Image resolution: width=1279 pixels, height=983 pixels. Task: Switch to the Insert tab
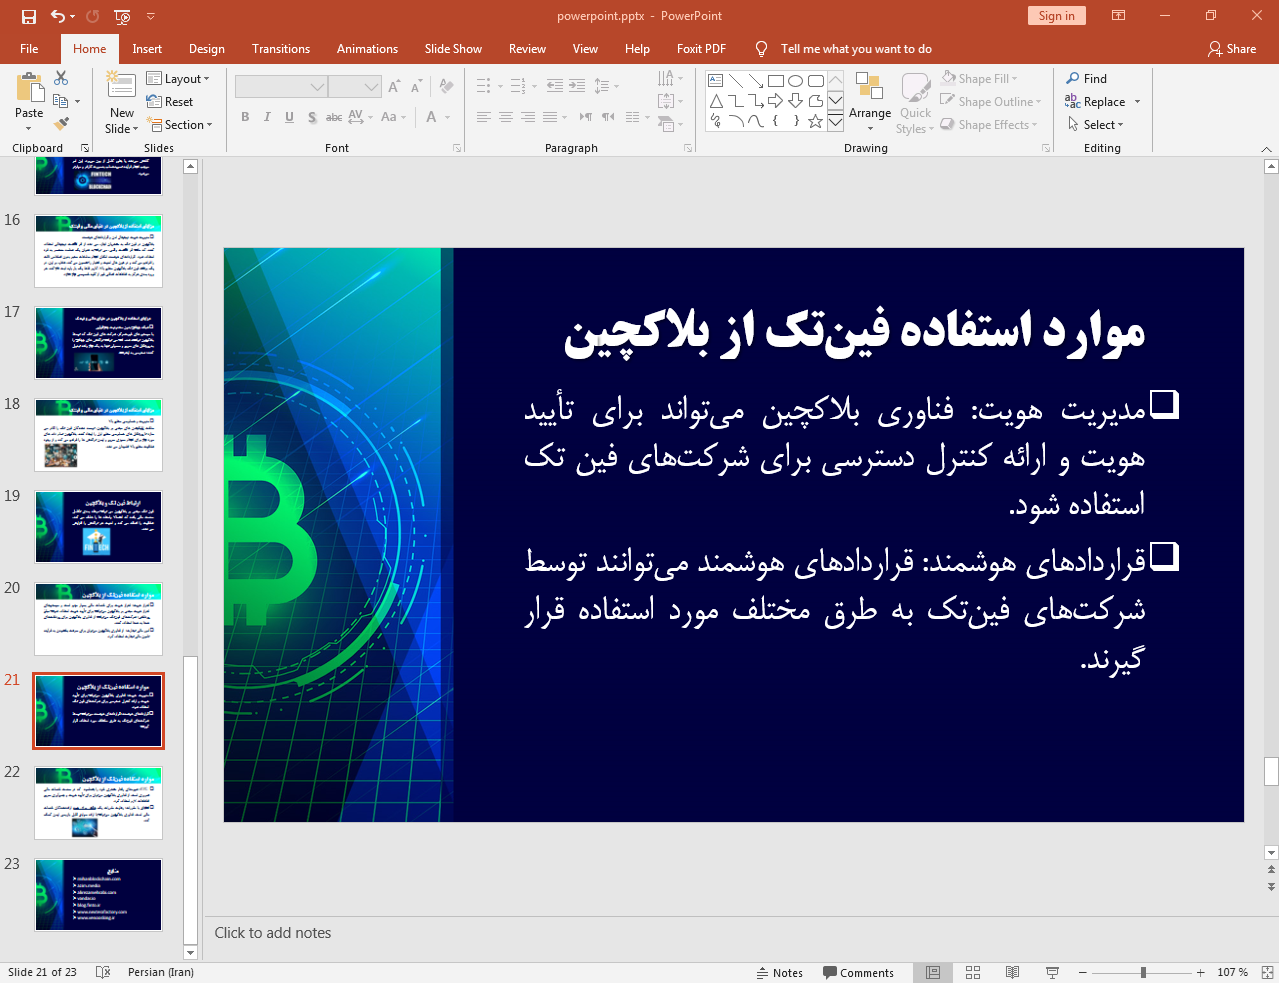coord(147,48)
